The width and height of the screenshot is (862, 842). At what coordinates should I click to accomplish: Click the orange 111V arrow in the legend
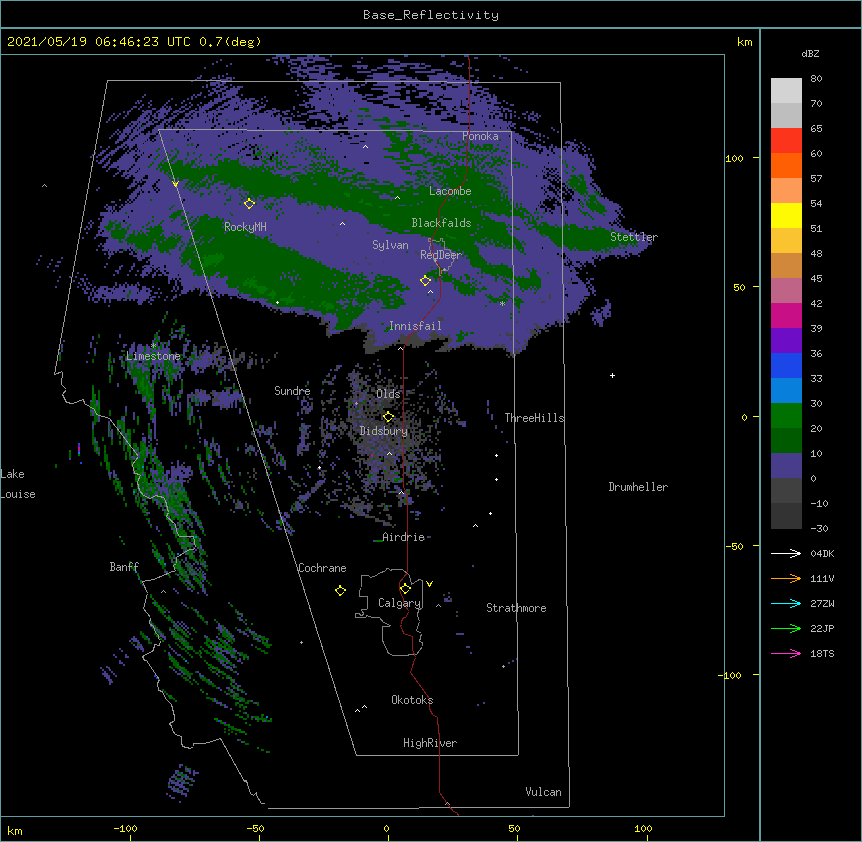786,578
